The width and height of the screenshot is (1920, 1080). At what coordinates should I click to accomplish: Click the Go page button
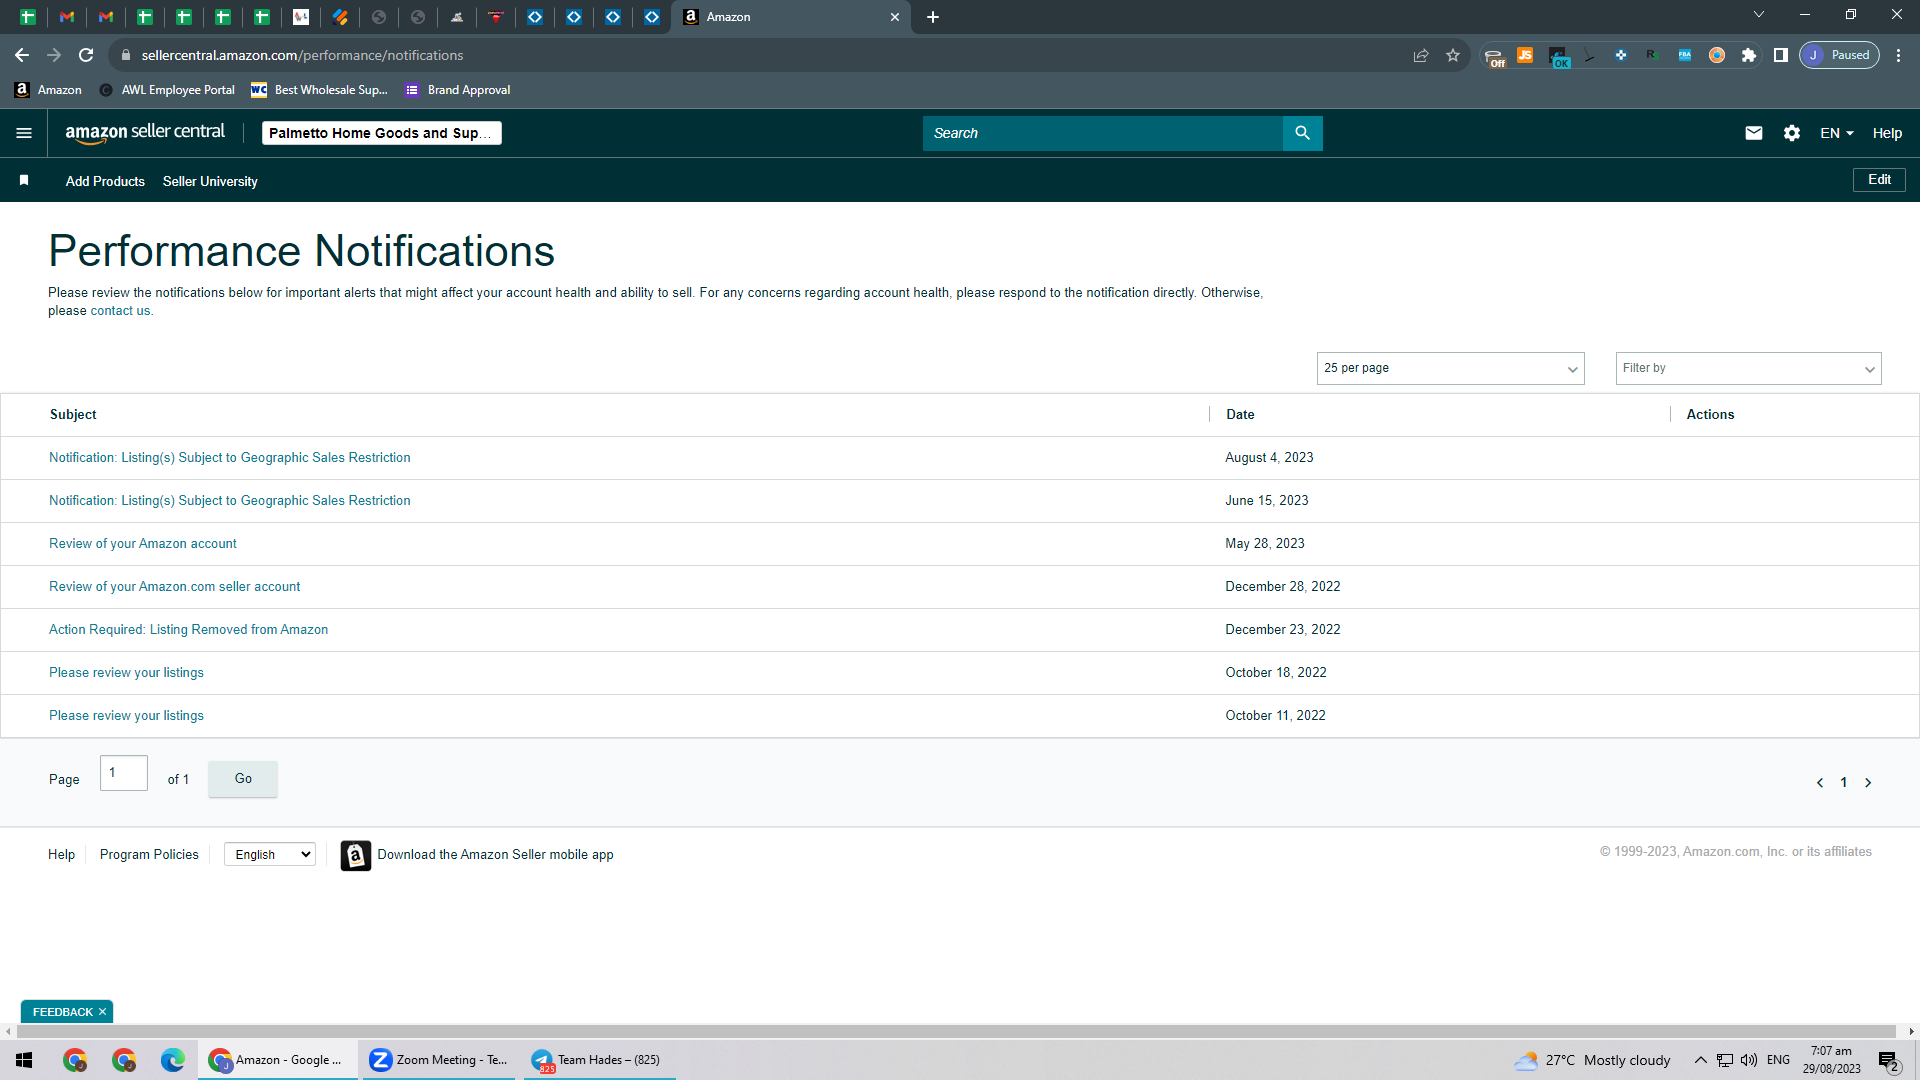pyautogui.click(x=243, y=779)
